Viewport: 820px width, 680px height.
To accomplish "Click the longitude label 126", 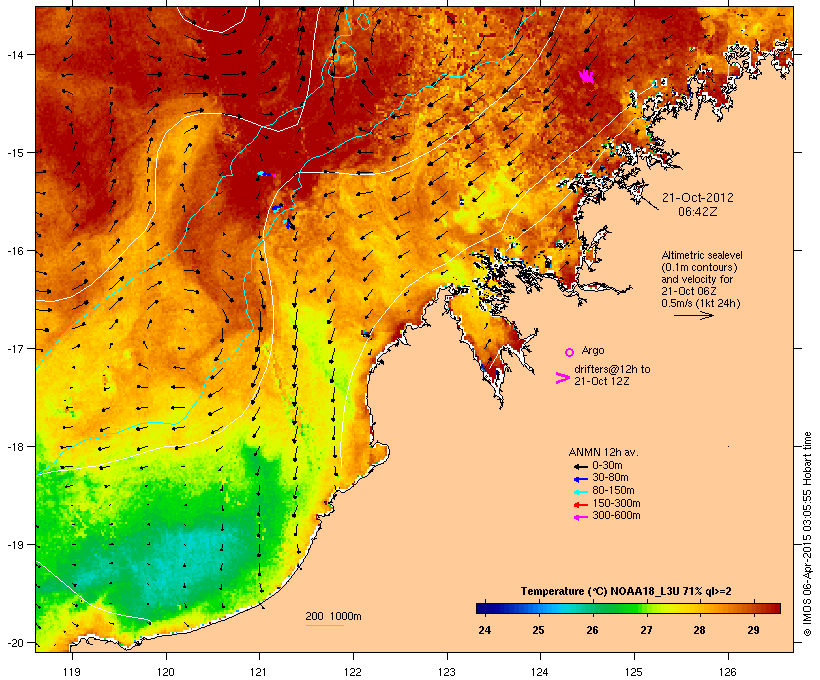I will coord(728,672).
